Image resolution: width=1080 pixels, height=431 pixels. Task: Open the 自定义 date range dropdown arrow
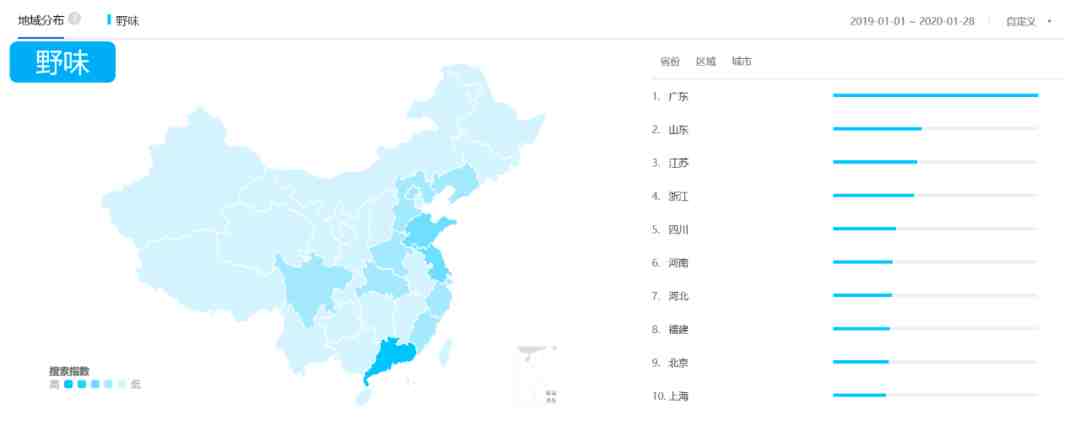coord(1050,21)
